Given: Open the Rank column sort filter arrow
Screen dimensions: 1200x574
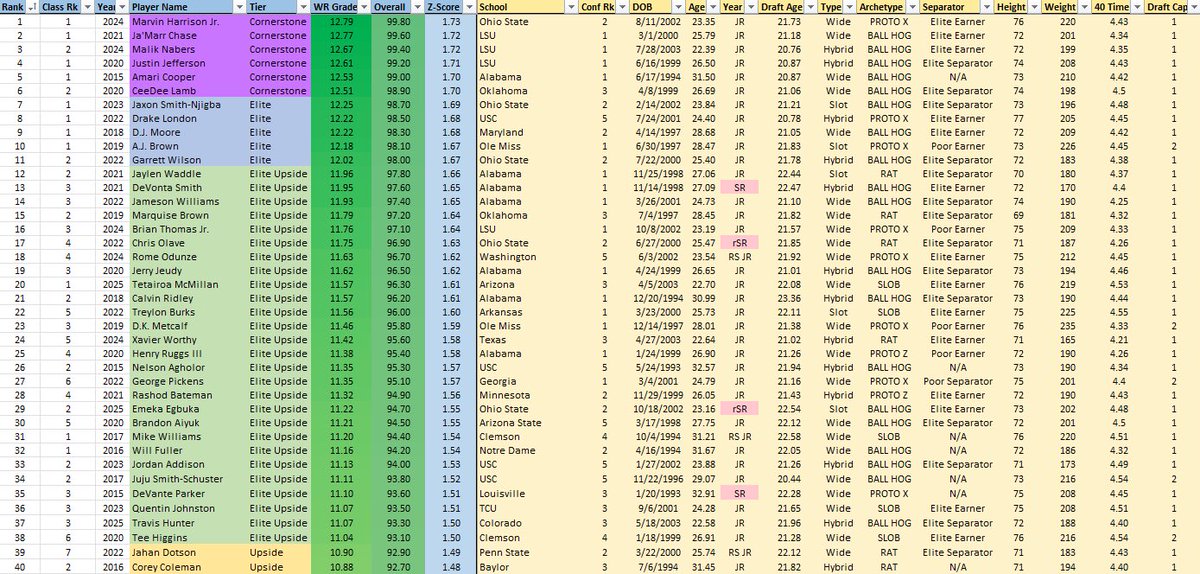Looking at the screenshot, I should point(31,6).
